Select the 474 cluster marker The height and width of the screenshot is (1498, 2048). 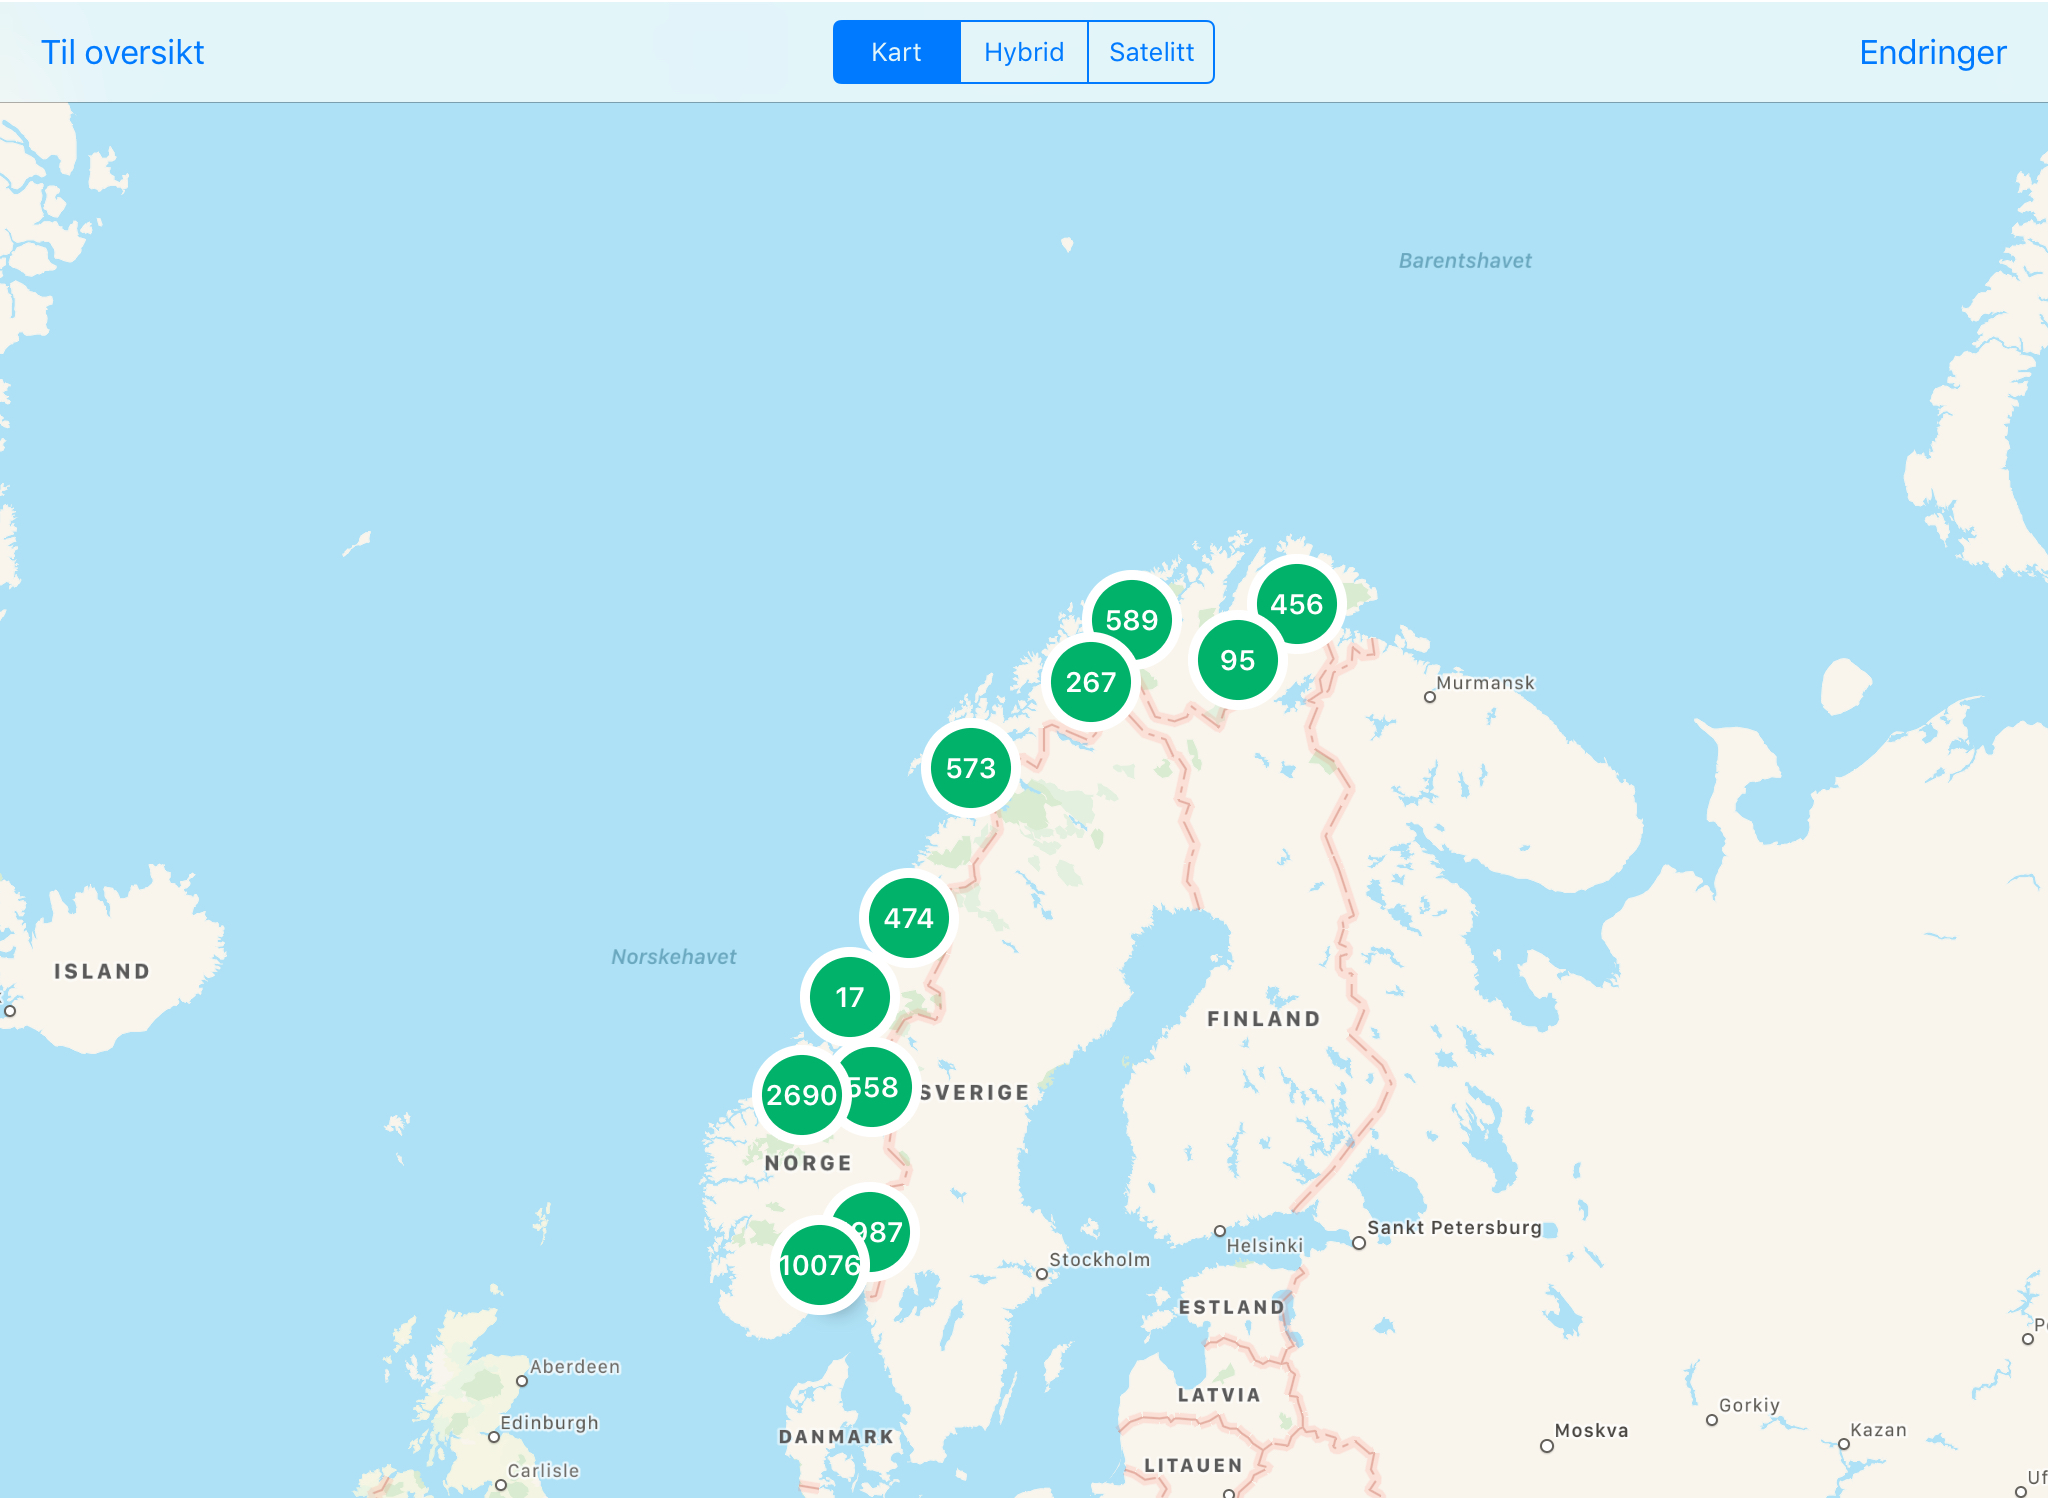(x=908, y=918)
